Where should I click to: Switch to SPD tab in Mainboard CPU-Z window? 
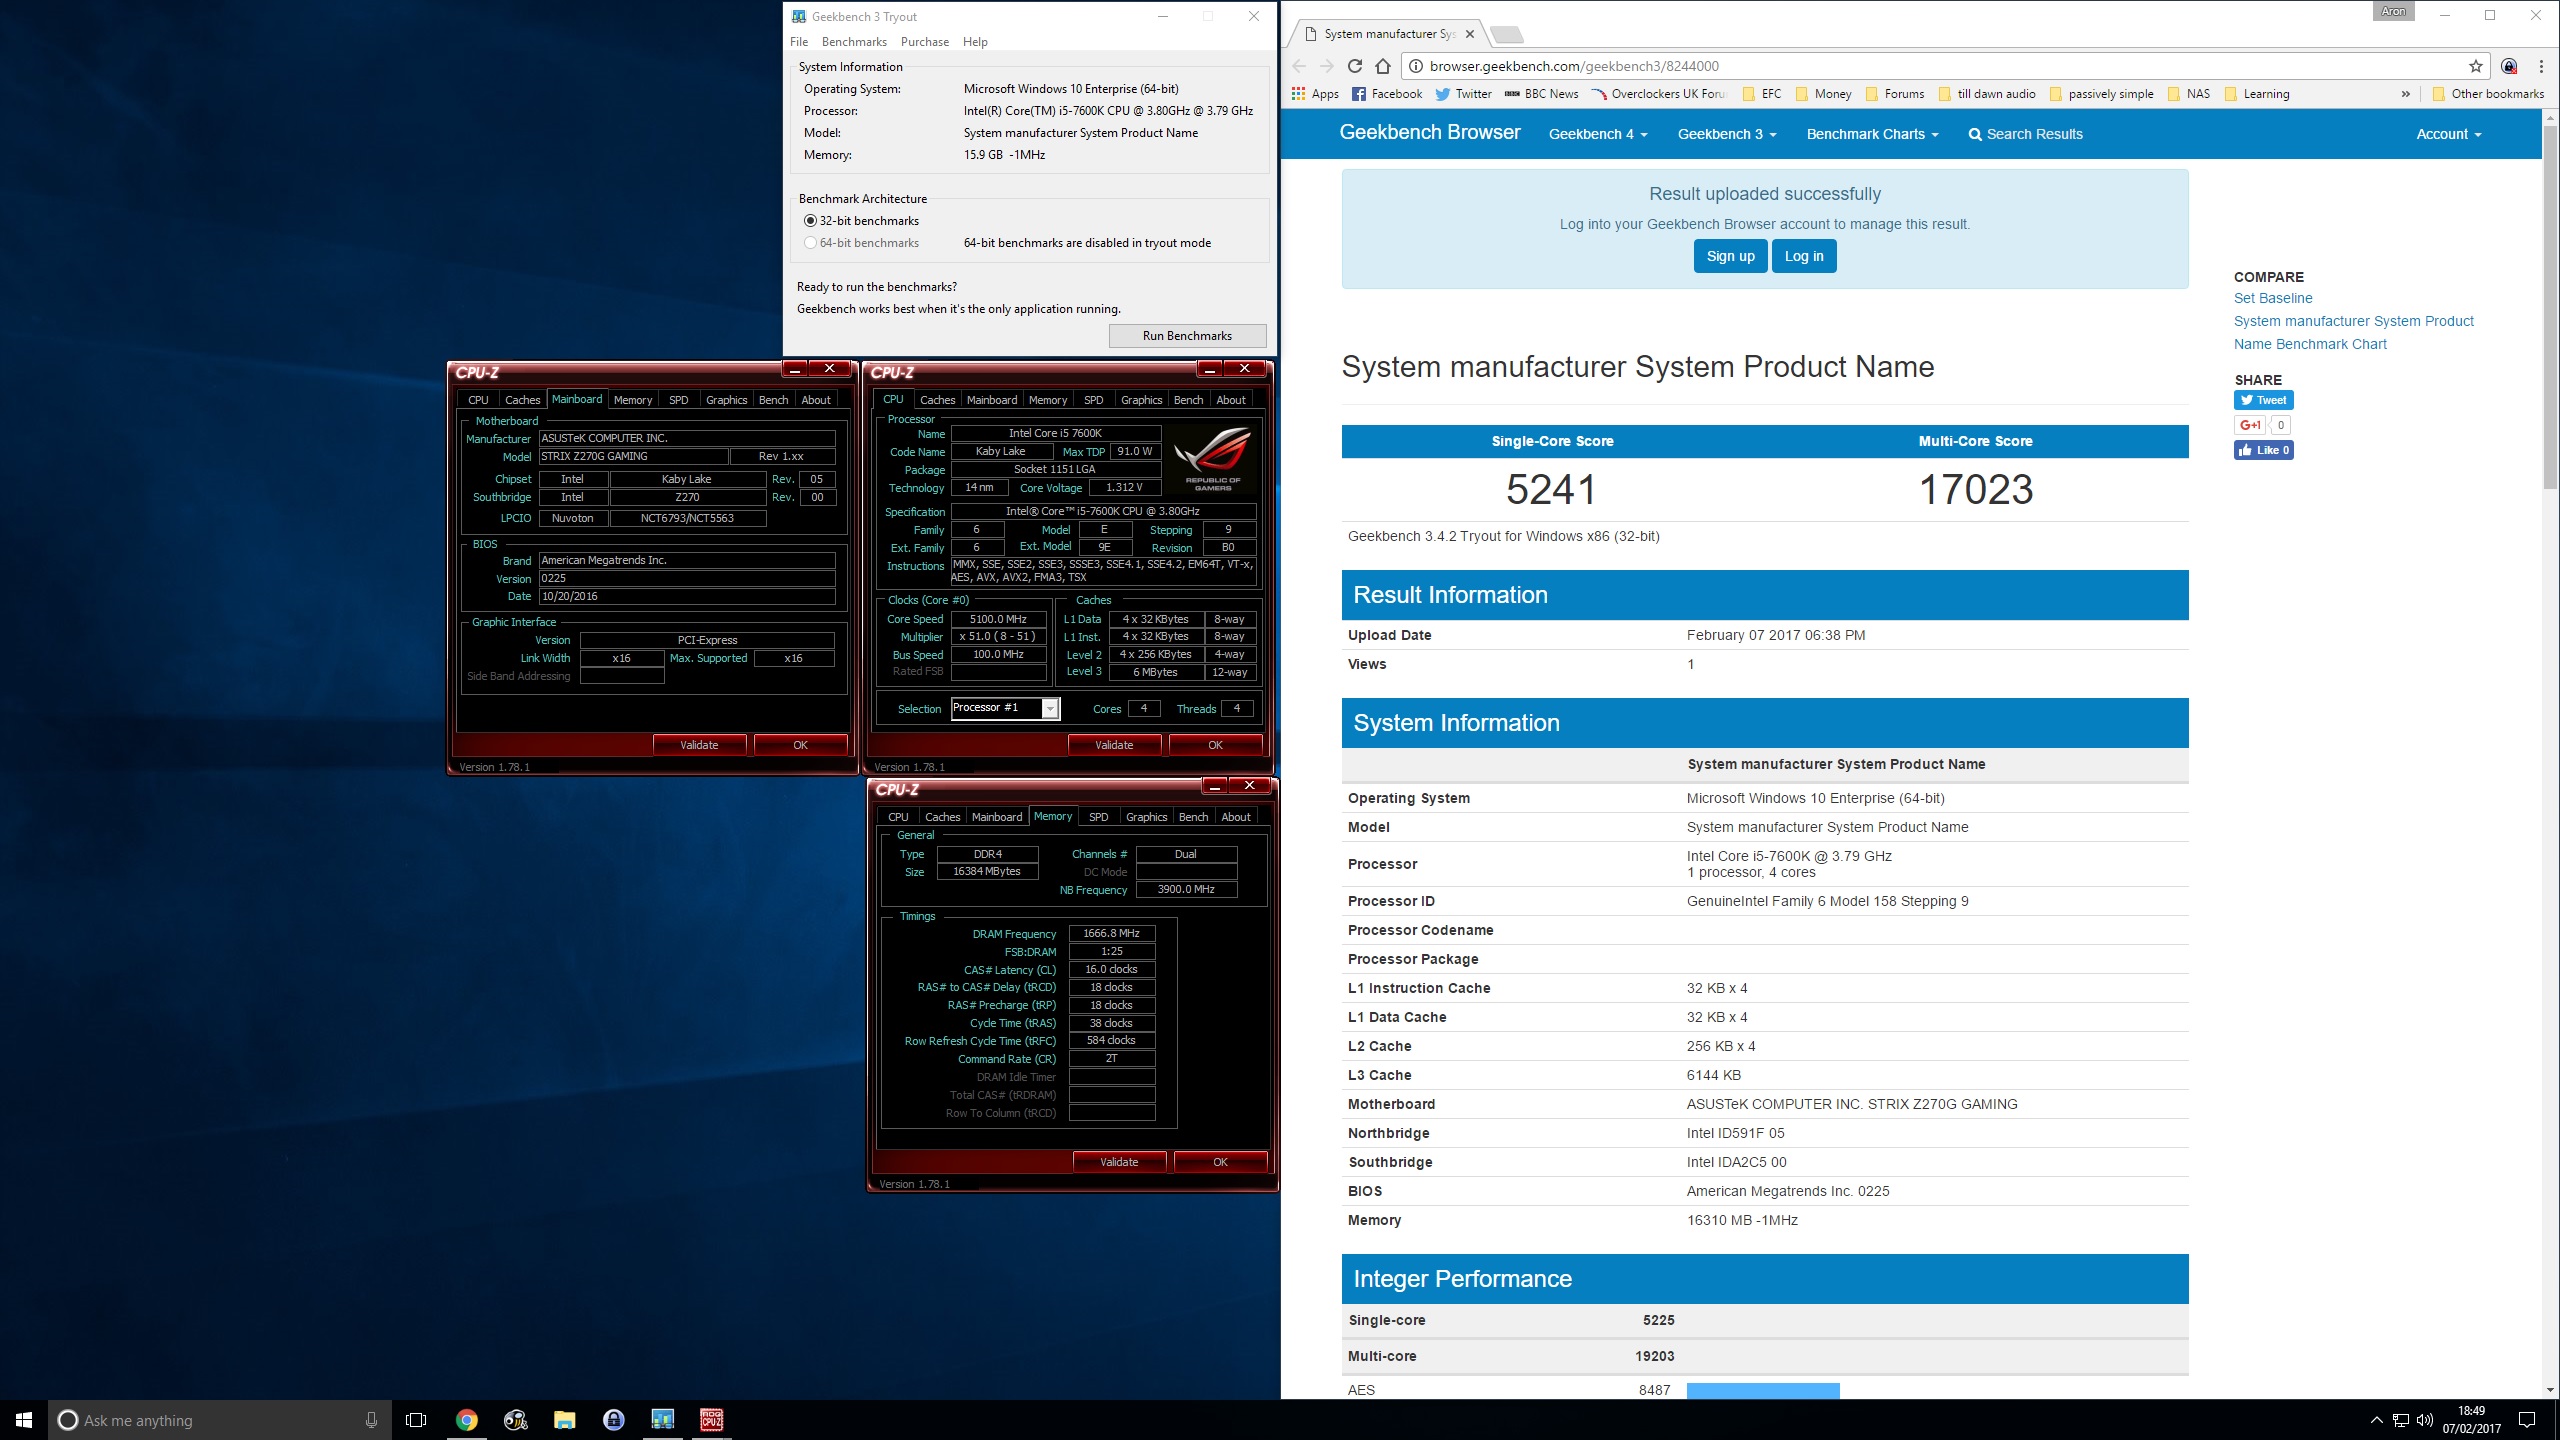tap(679, 400)
